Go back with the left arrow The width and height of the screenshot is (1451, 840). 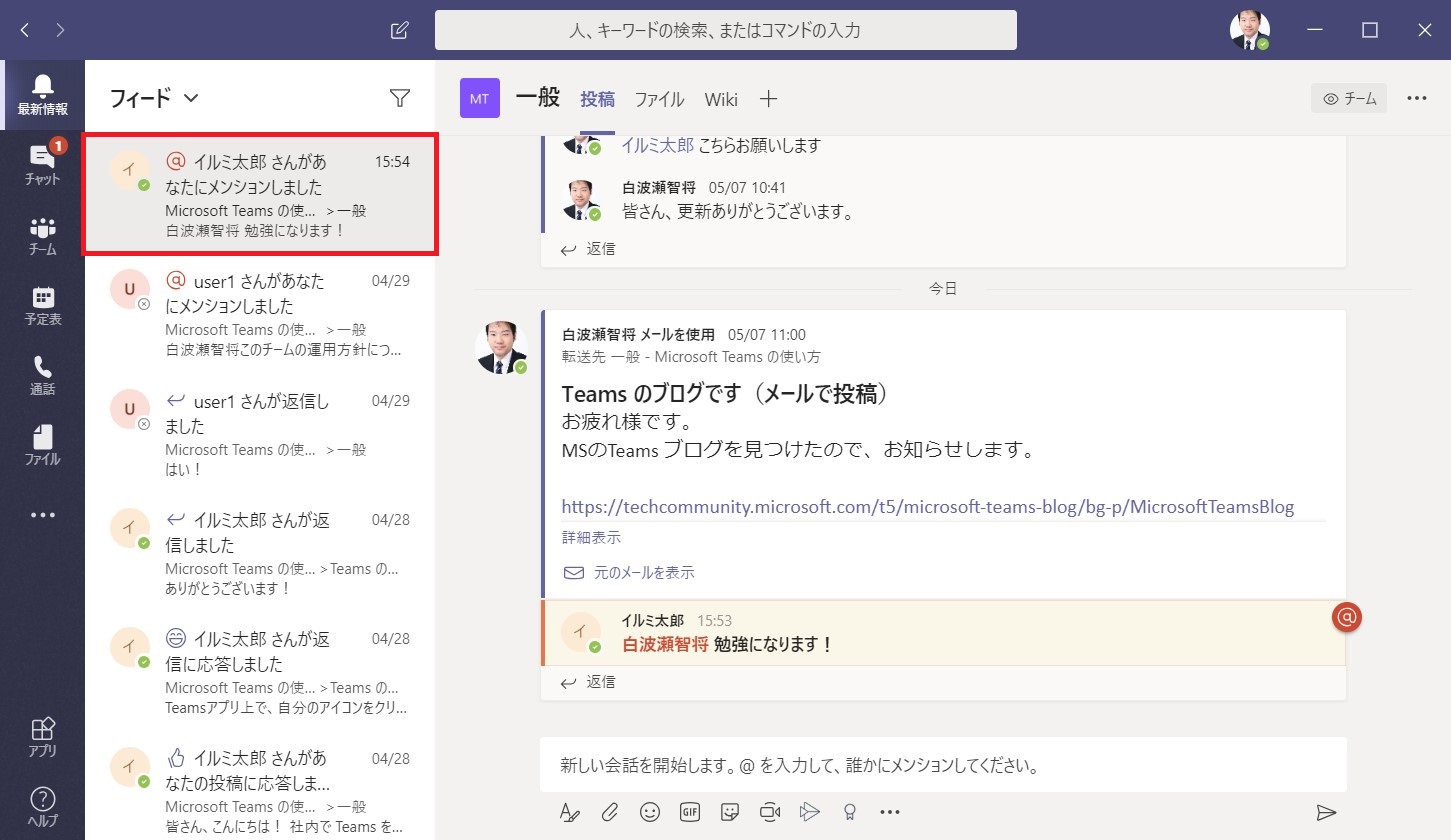(x=24, y=30)
